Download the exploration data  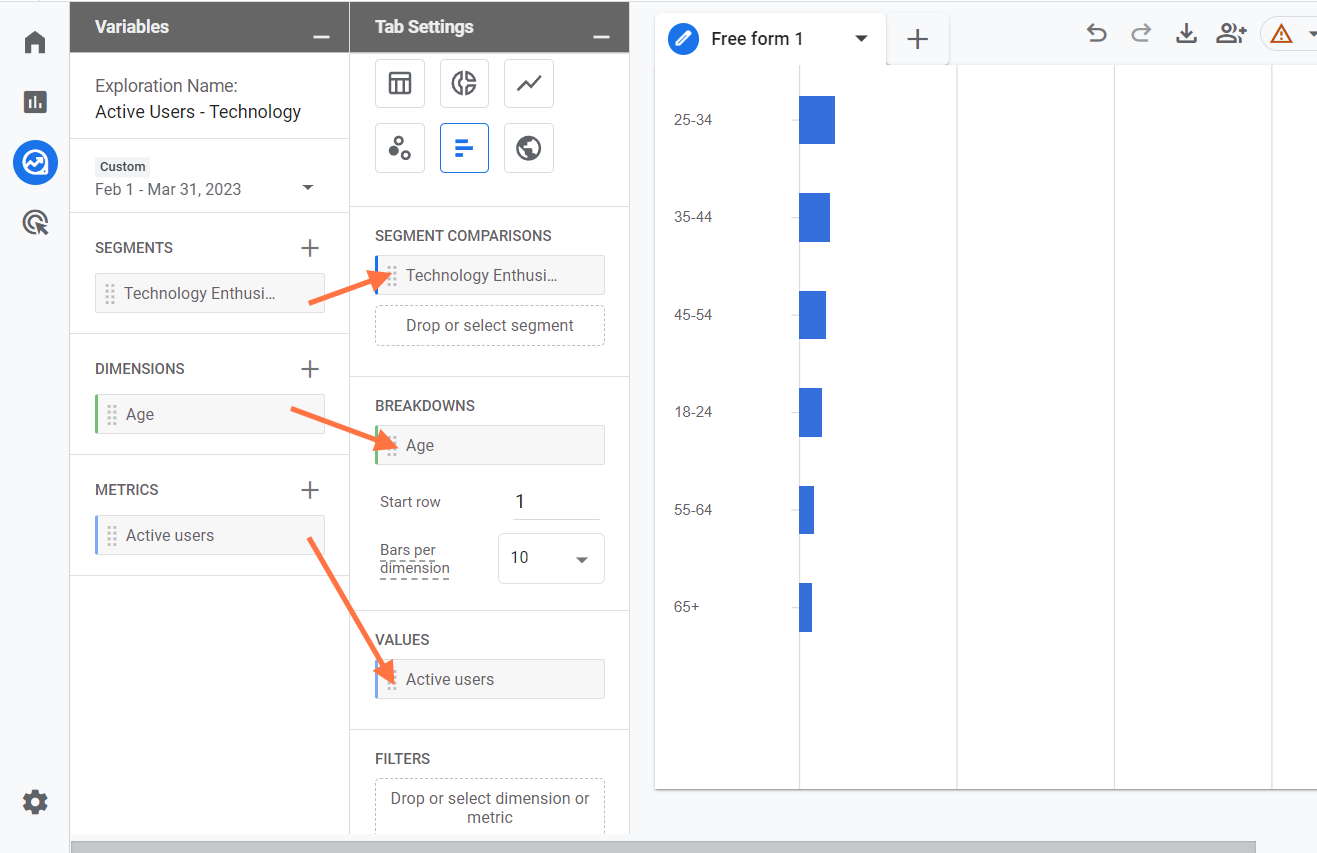click(x=1186, y=34)
